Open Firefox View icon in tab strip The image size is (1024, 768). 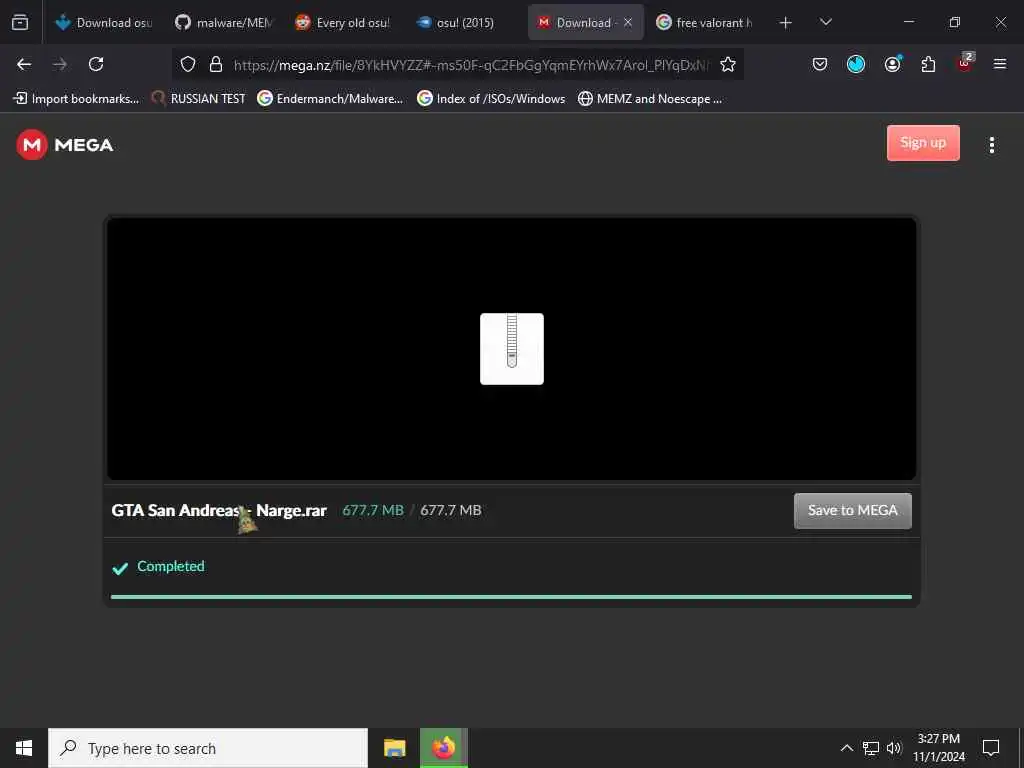tap(20, 22)
